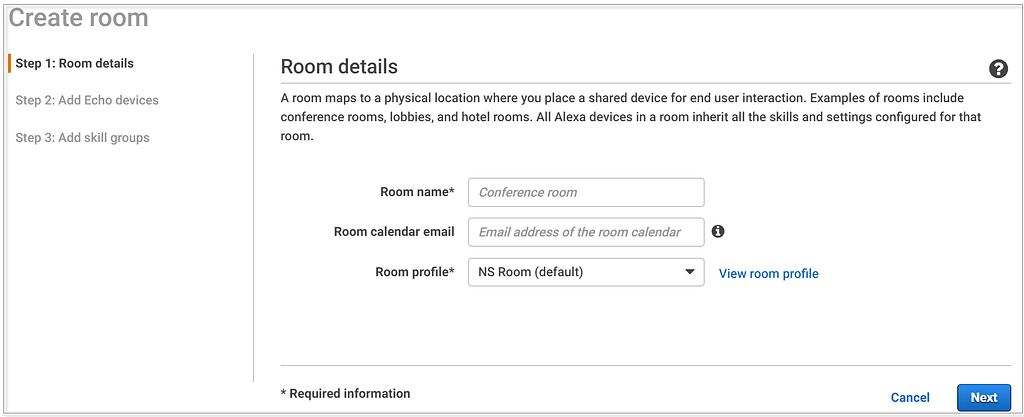Click the Room details section heading
Image resolution: width=1024 pixels, height=417 pixels.
click(x=339, y=67)
